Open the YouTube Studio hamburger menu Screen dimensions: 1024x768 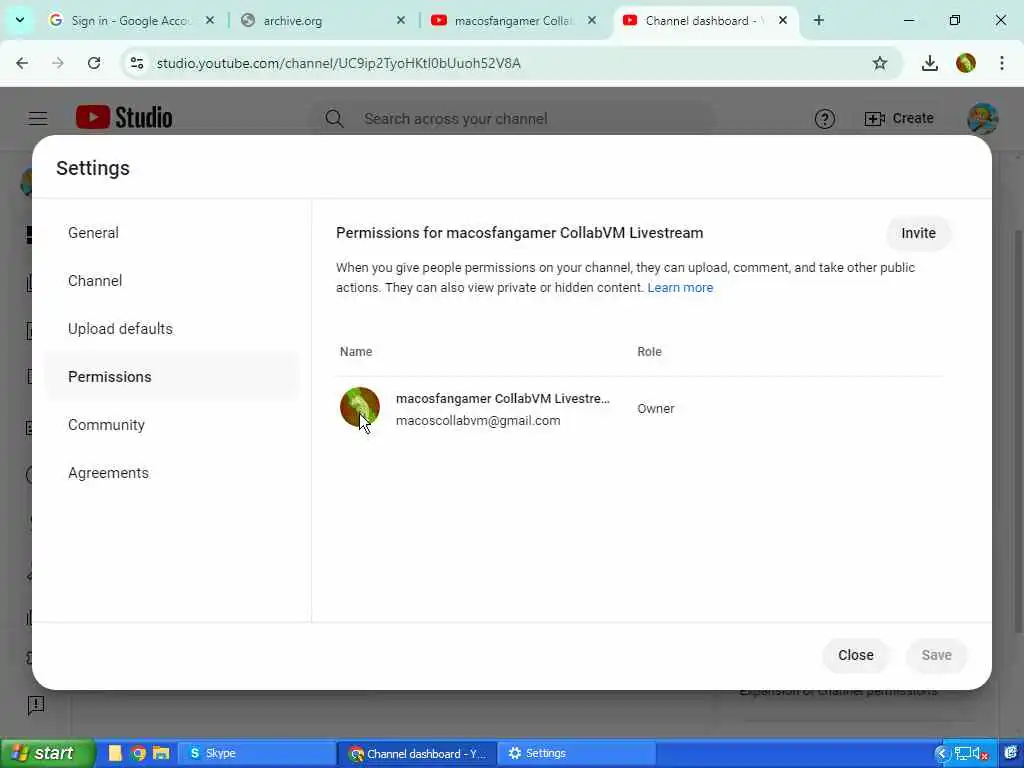point(38,118)
